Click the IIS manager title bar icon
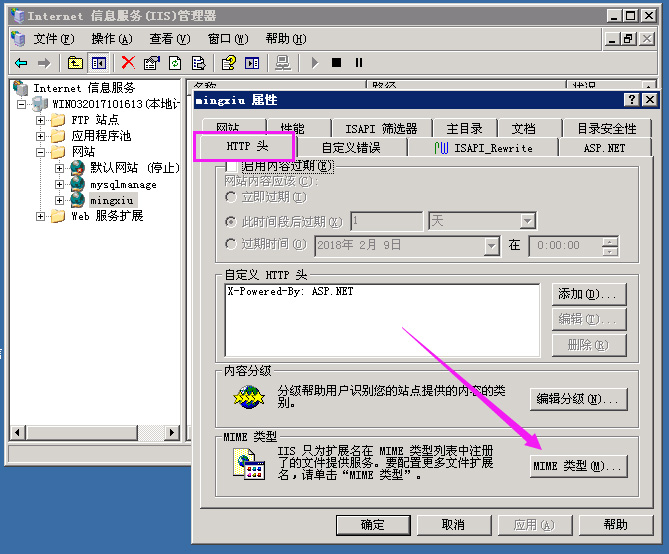The height and width of the screenshot is (554, 669). coord(17,16)
